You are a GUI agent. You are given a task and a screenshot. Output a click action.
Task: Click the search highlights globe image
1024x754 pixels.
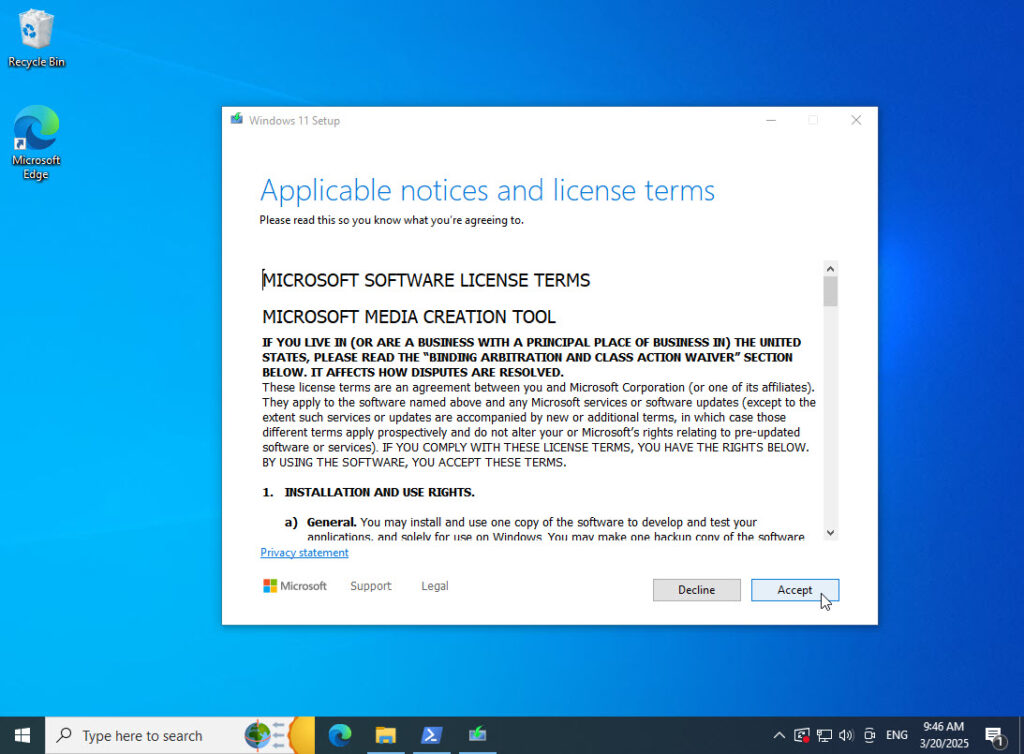click(x=279, y=735)
